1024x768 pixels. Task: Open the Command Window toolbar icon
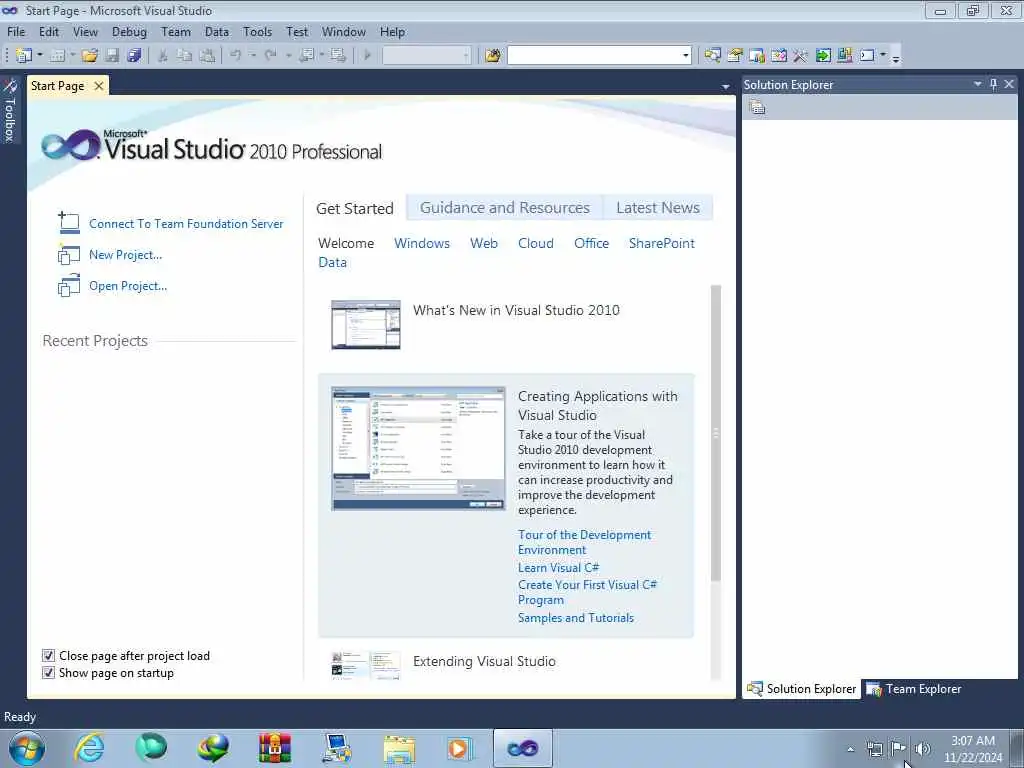coord(867,56)
